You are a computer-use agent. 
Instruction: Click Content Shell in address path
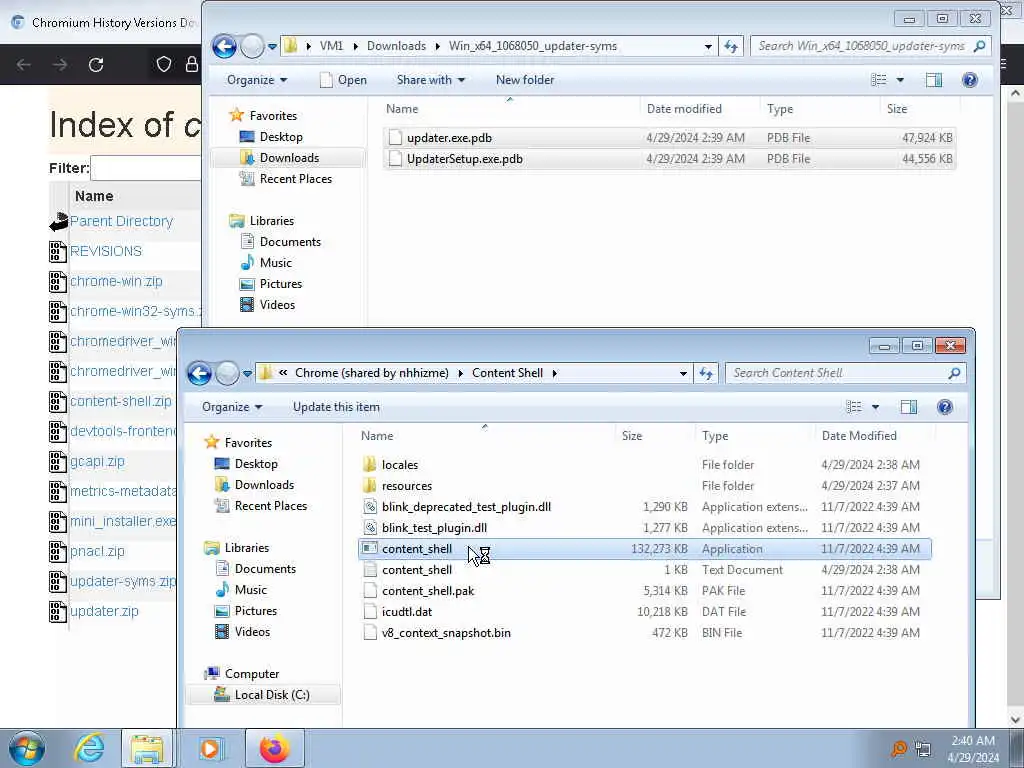[x=507, y=373]
